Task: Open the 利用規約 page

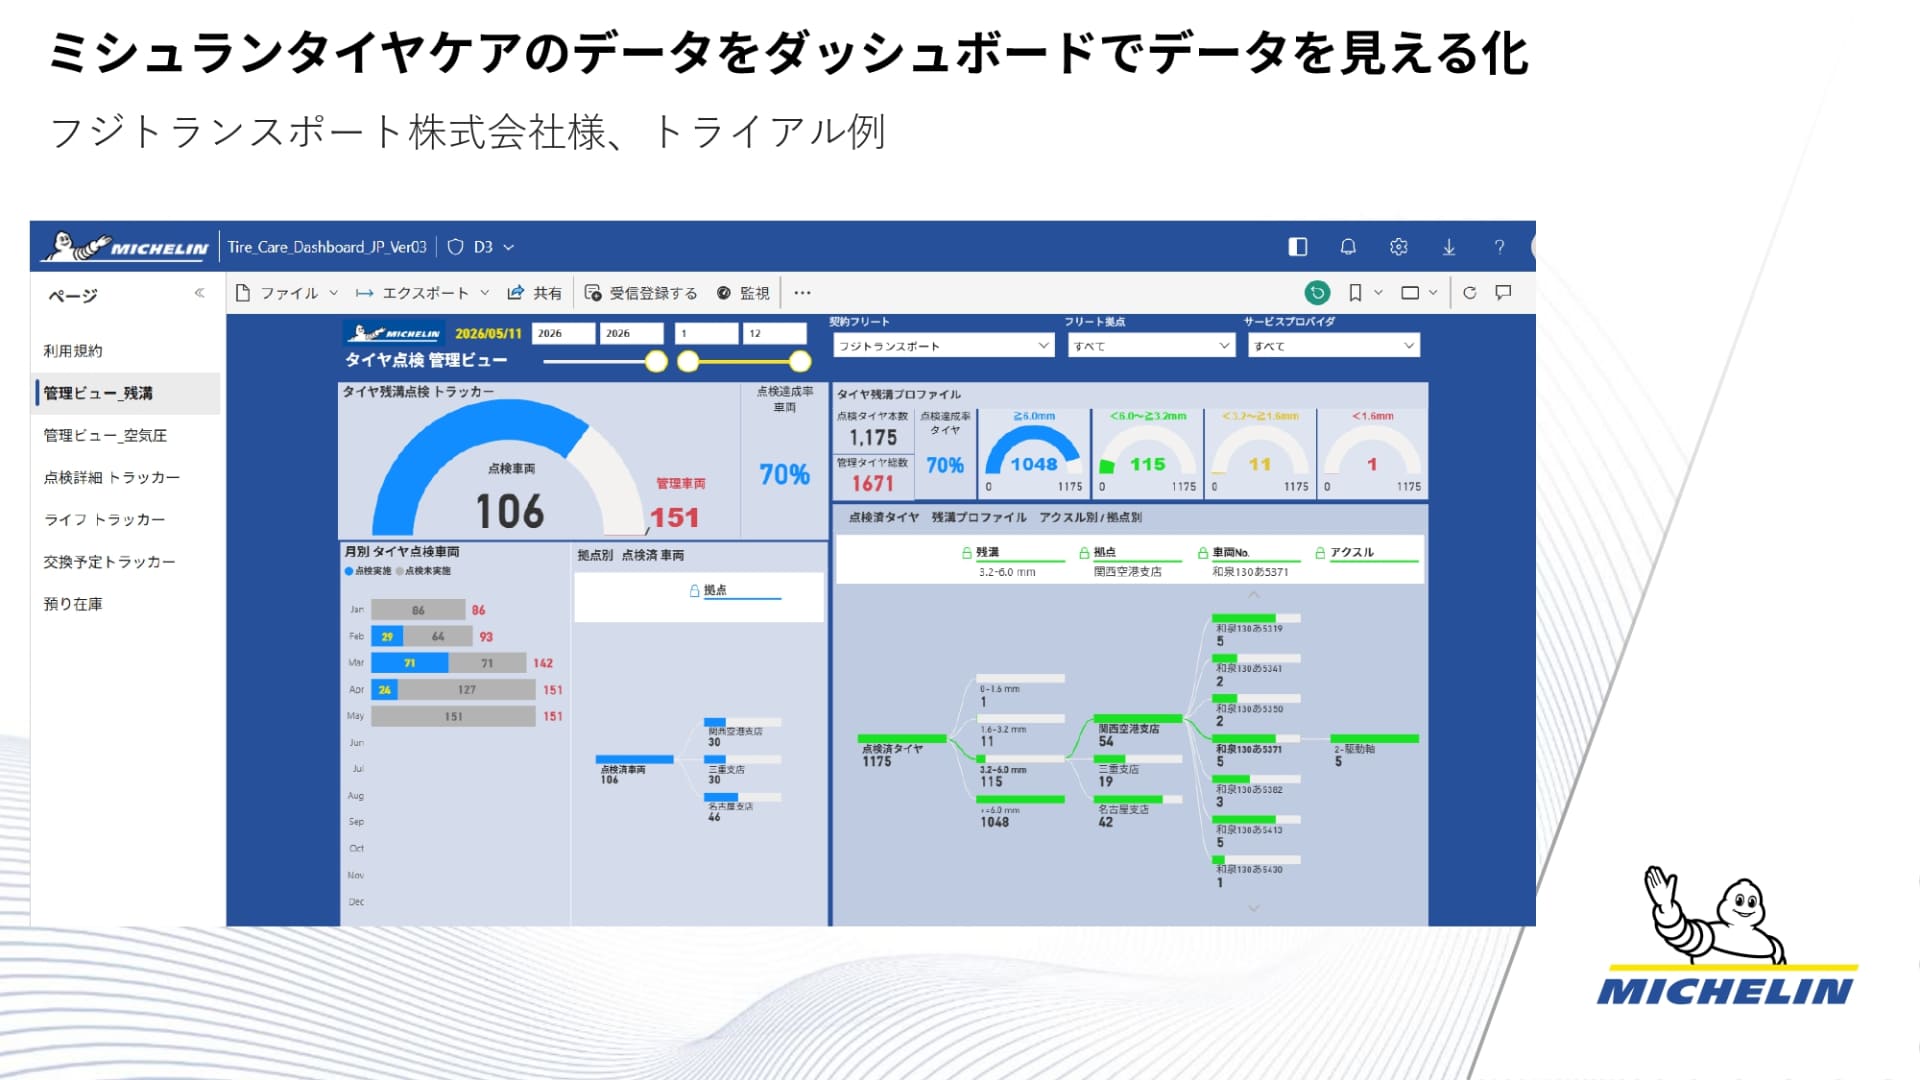Action: pos(125,351)
